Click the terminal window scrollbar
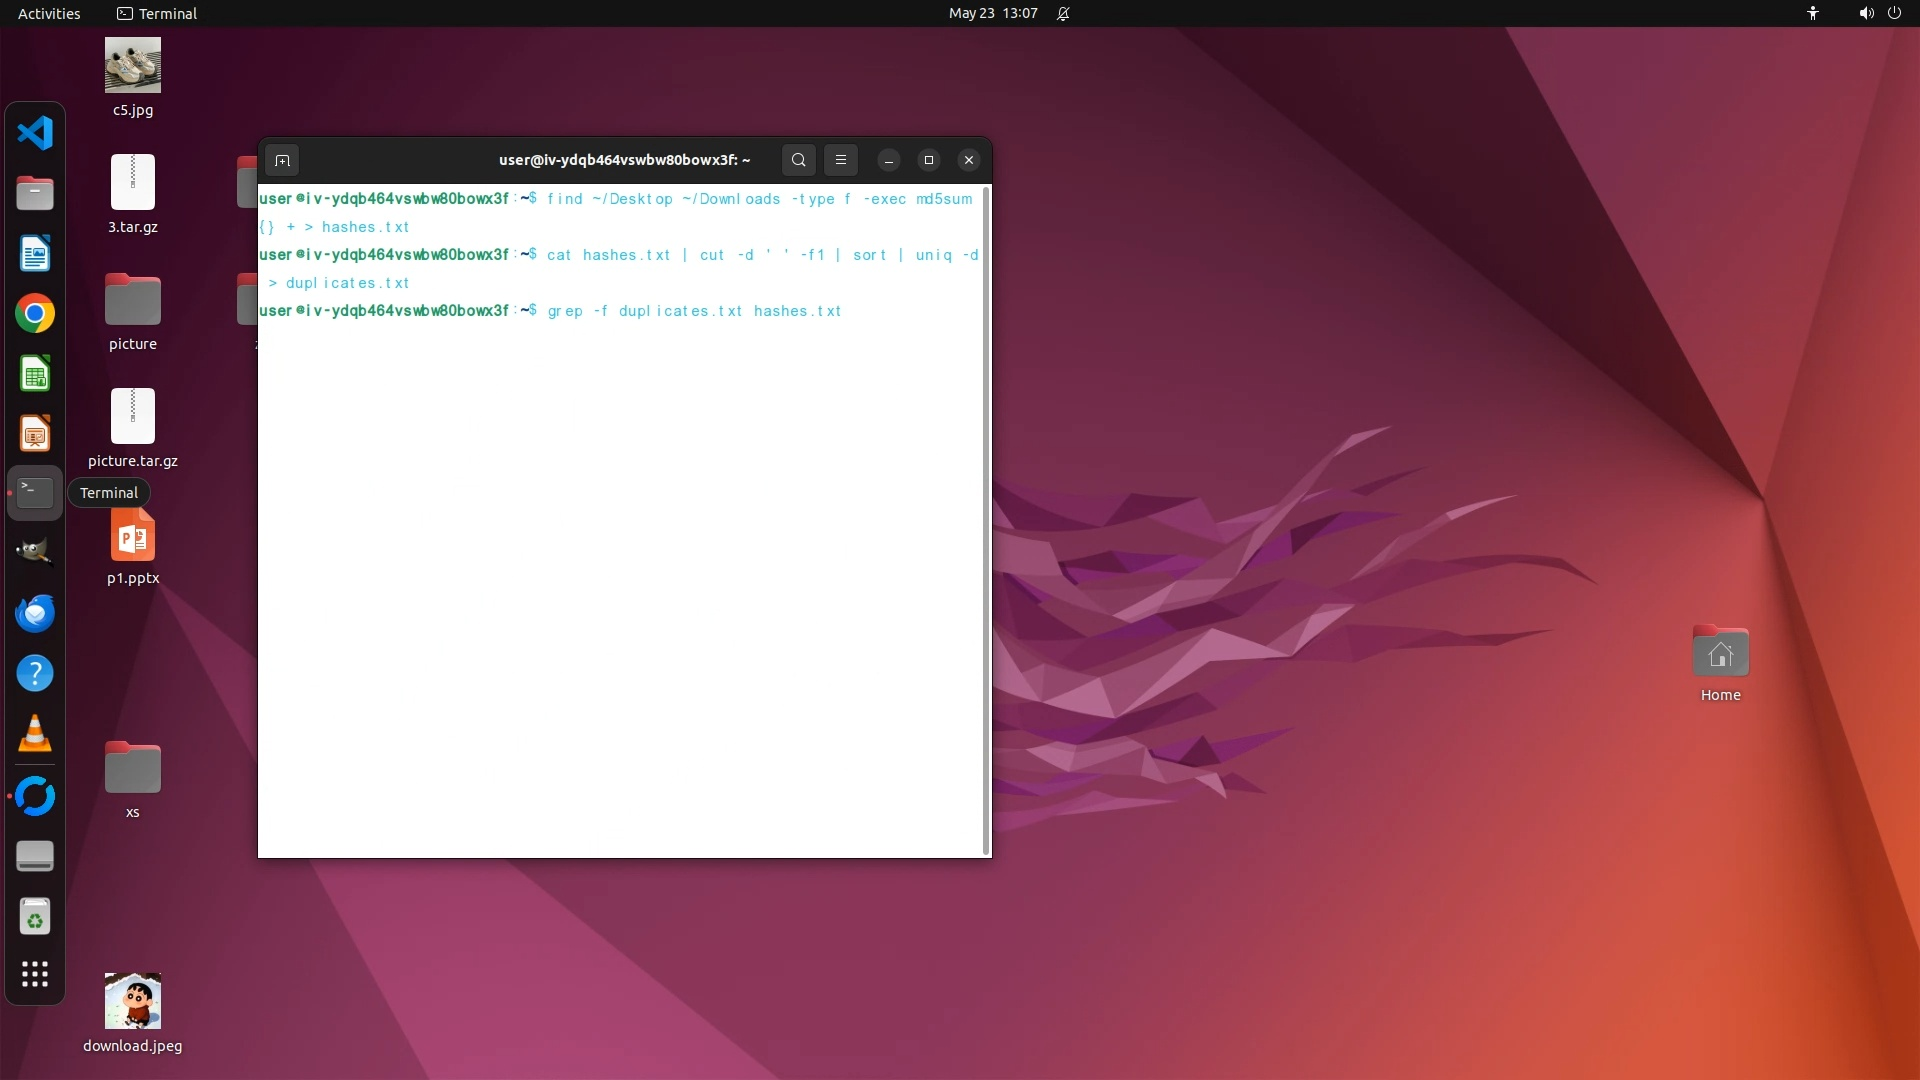 click(986, 520)
